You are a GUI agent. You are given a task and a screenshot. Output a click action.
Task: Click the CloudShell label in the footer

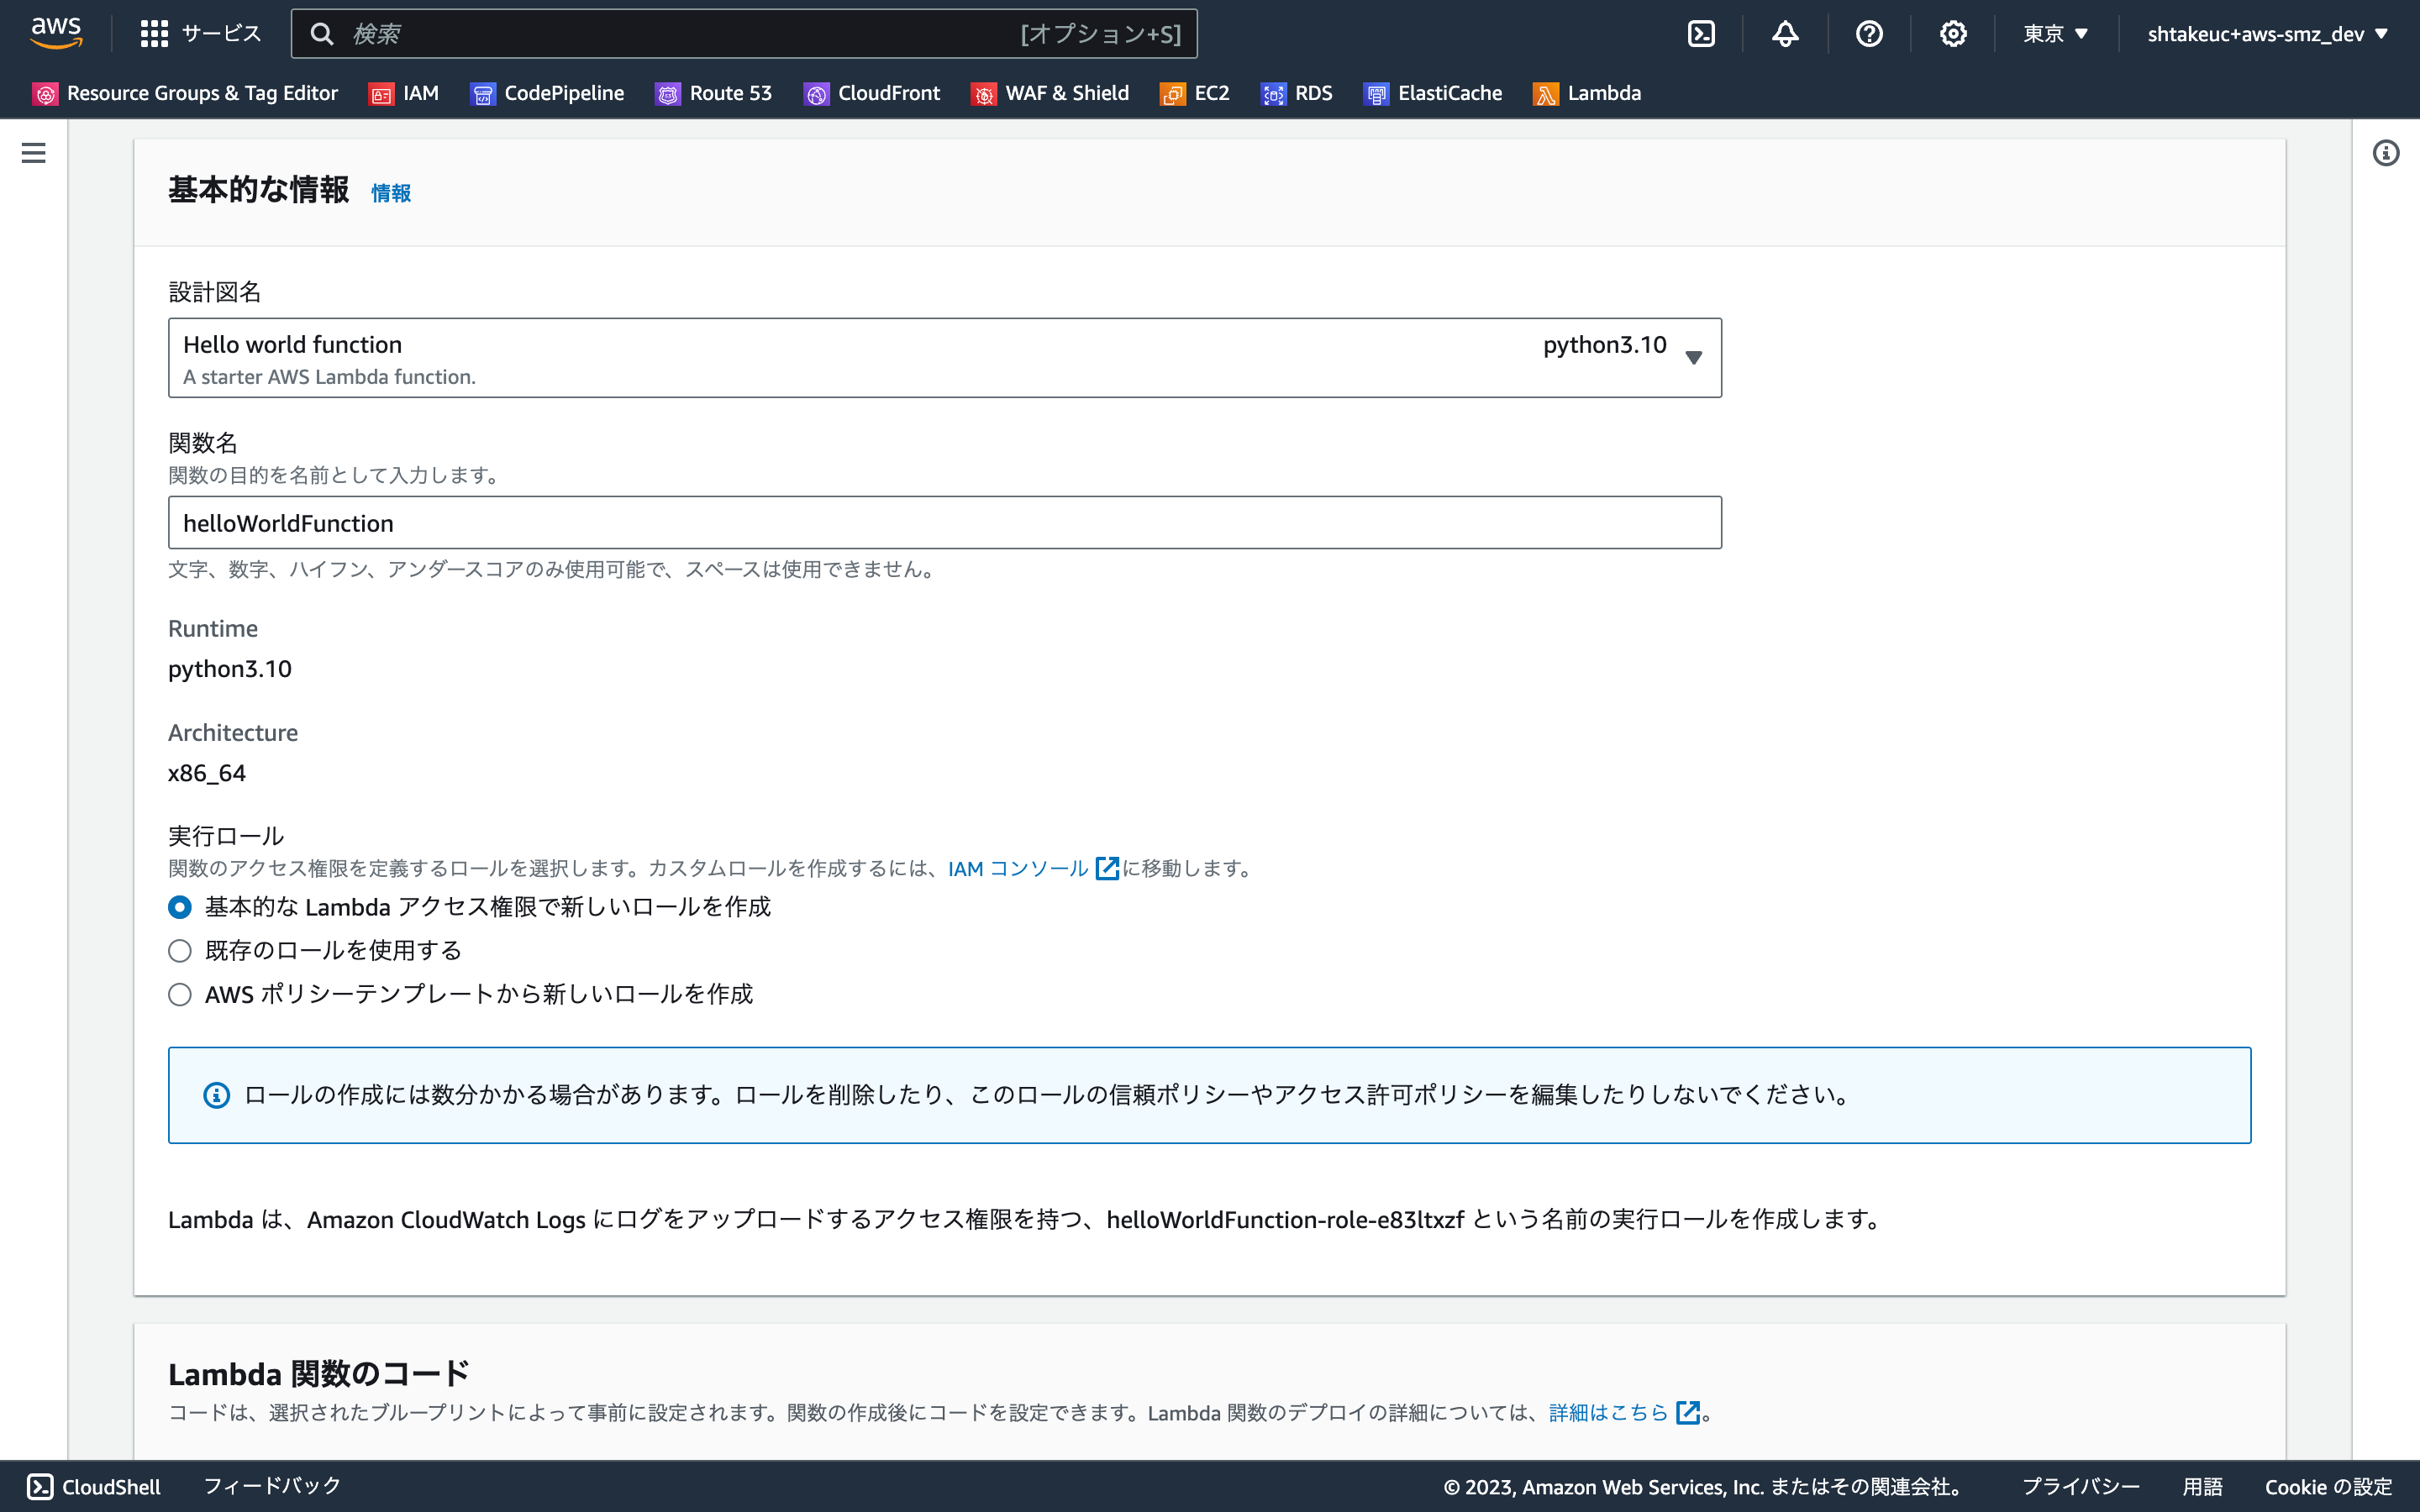pyautogui.click(x=111, y=1487)
